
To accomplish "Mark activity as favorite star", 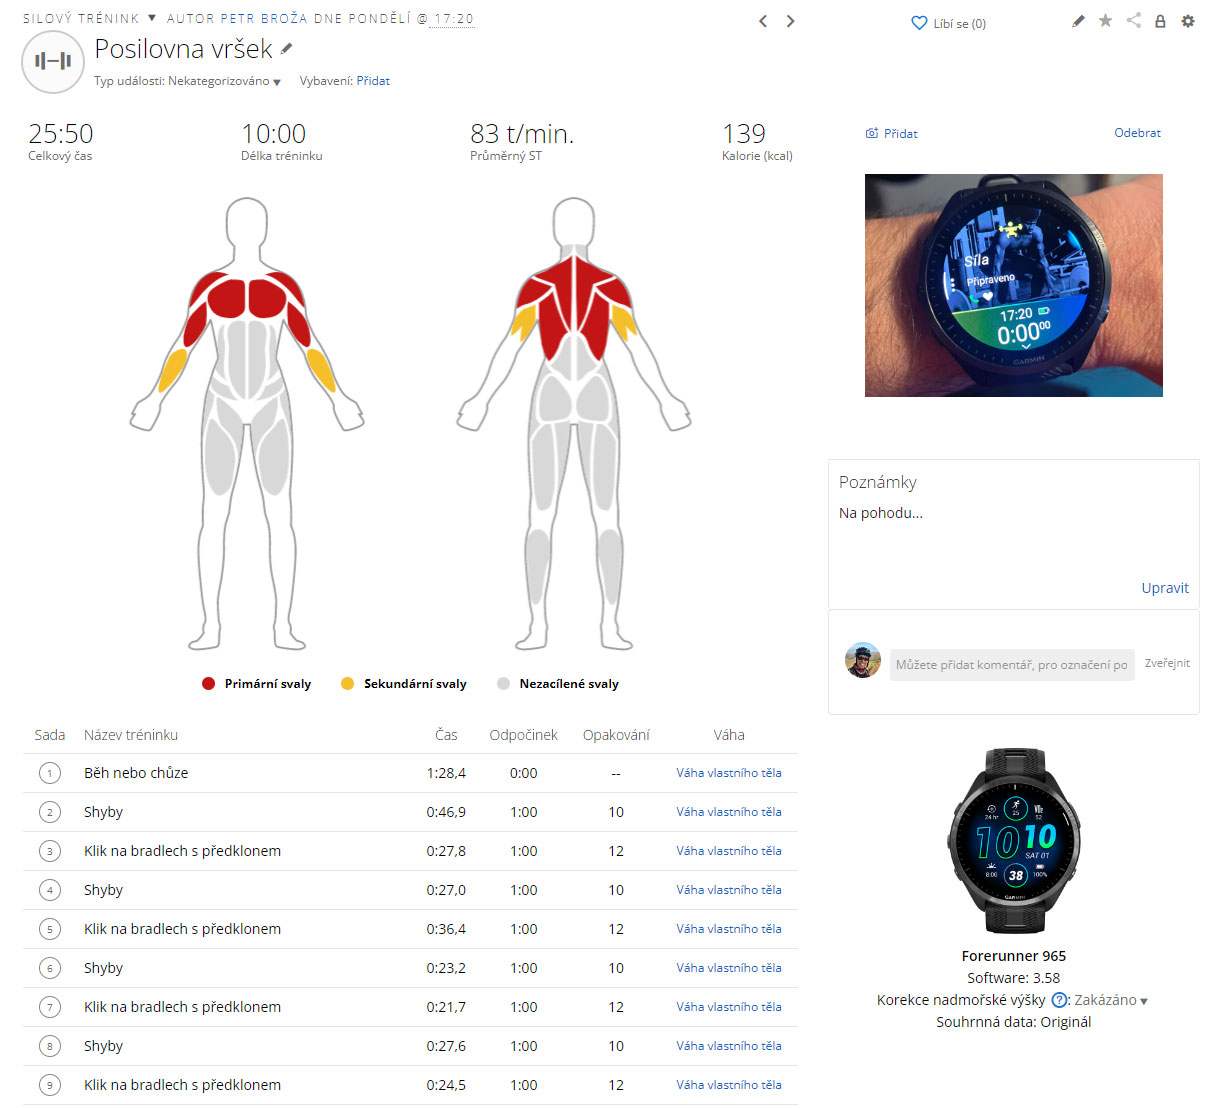I will (x=1105, y=21).
